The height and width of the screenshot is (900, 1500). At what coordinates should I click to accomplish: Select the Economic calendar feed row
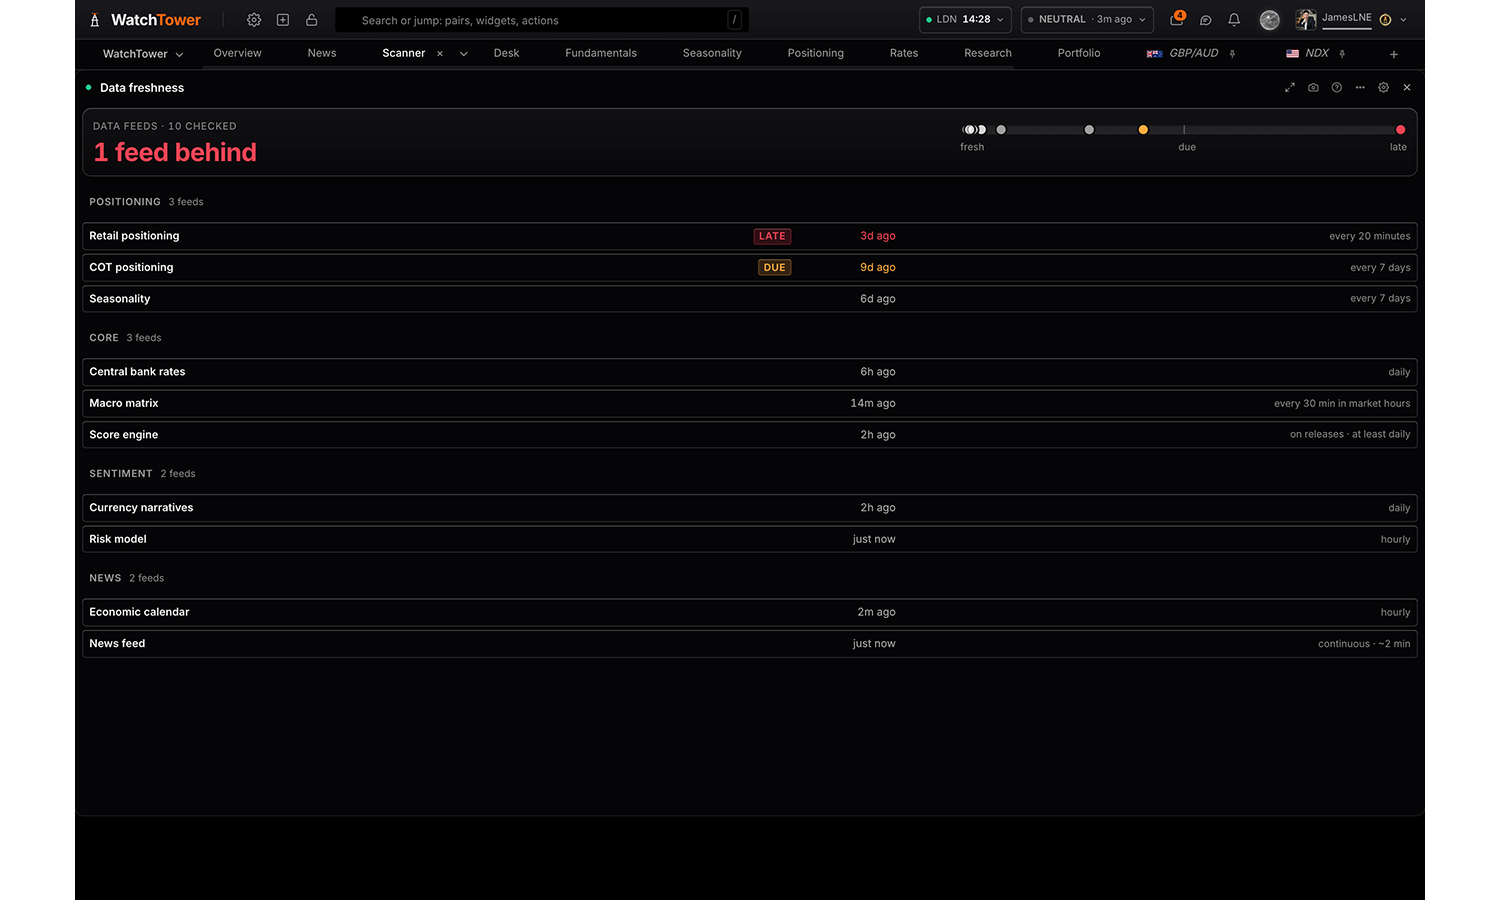click(x=750, y=612)
